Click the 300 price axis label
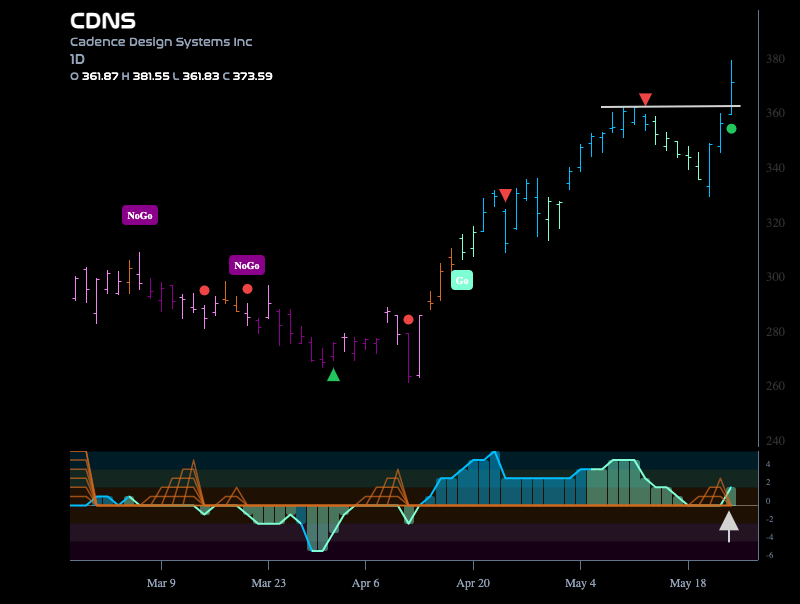The width and height of the screenshot is (800, 604). point(775,276)
